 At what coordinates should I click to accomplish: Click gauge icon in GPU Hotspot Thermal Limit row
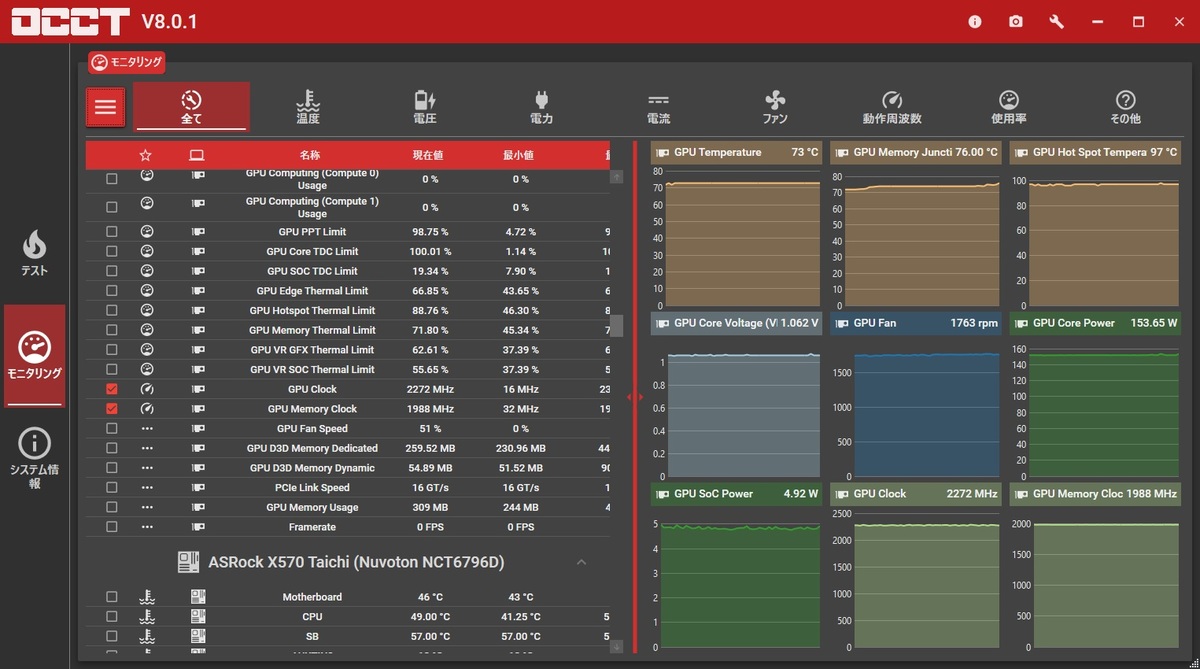tap(147, 310)
